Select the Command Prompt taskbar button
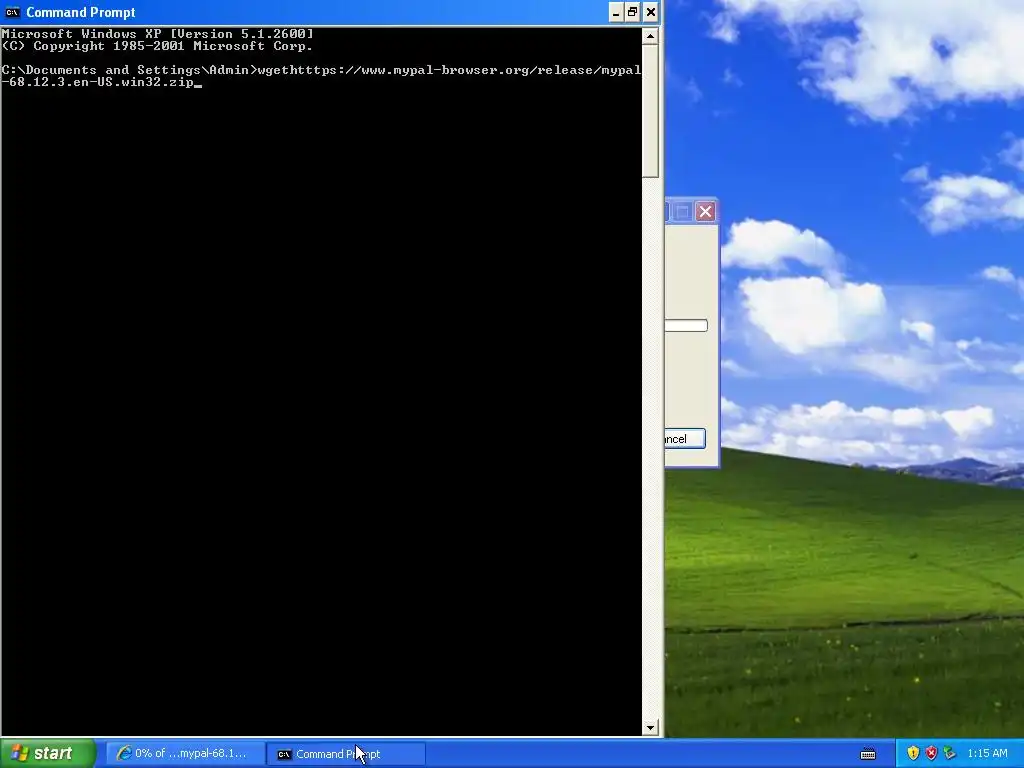The image size is (1024, 768). (346, 754)
